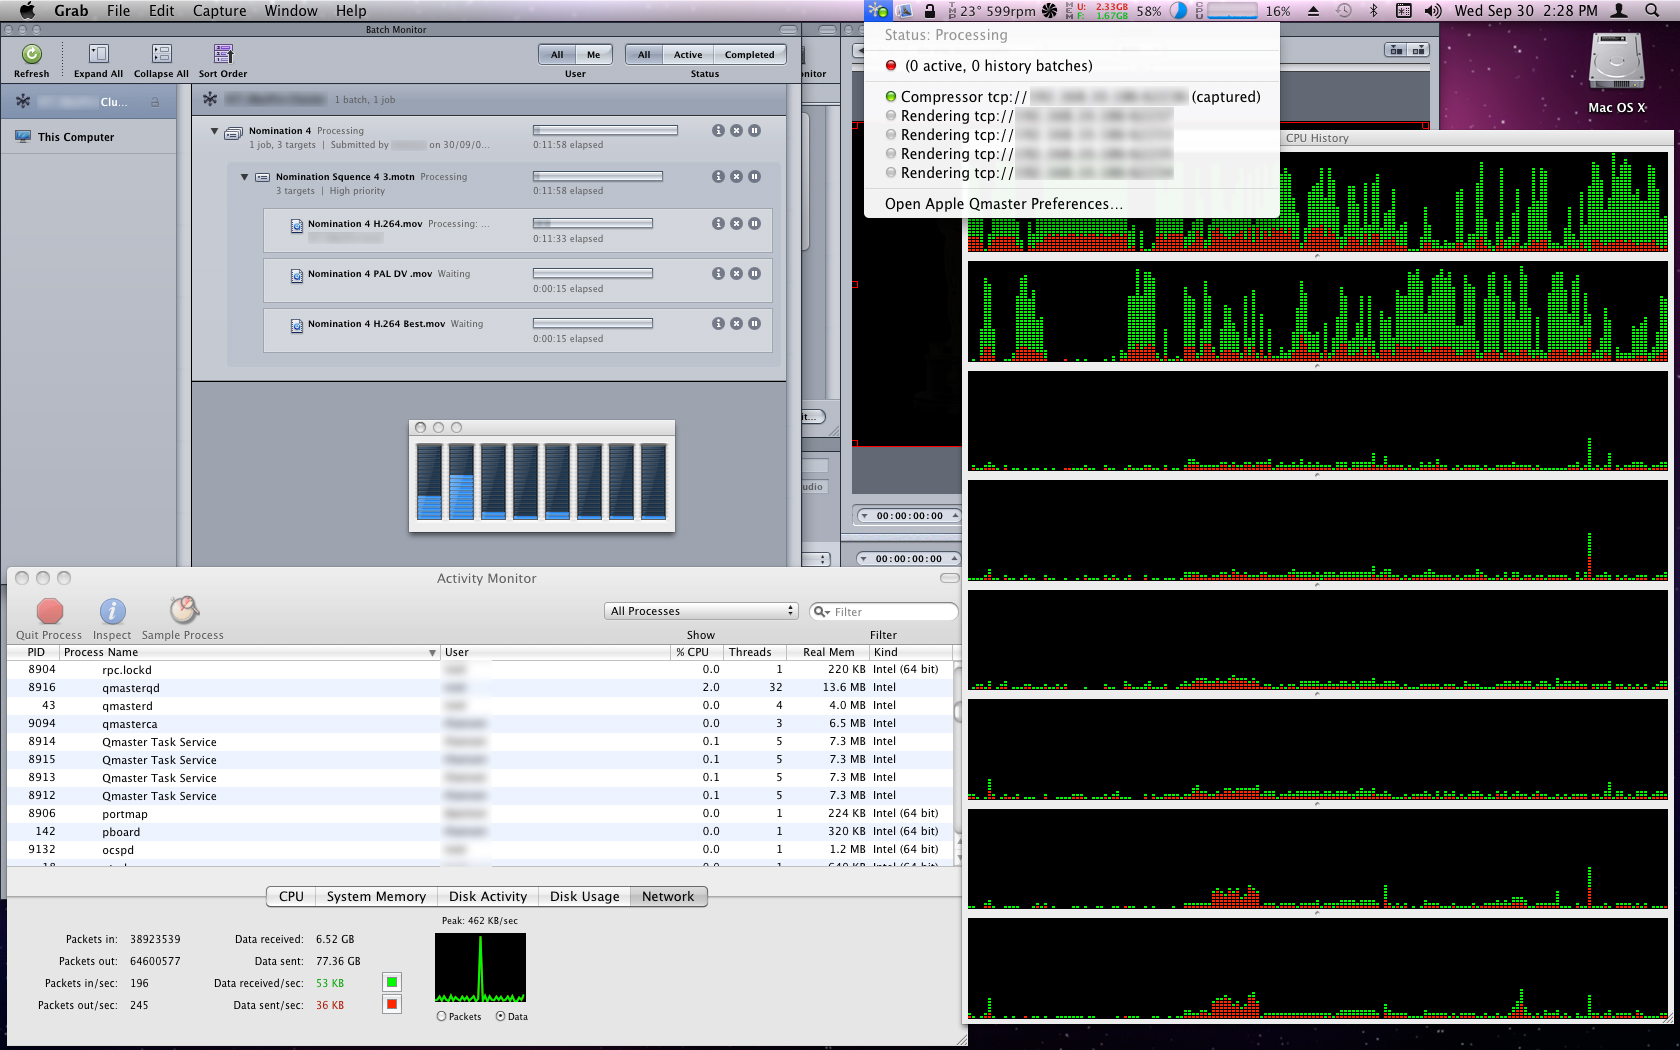Pause the Nomination 4 batch

(x=754, y=131)
